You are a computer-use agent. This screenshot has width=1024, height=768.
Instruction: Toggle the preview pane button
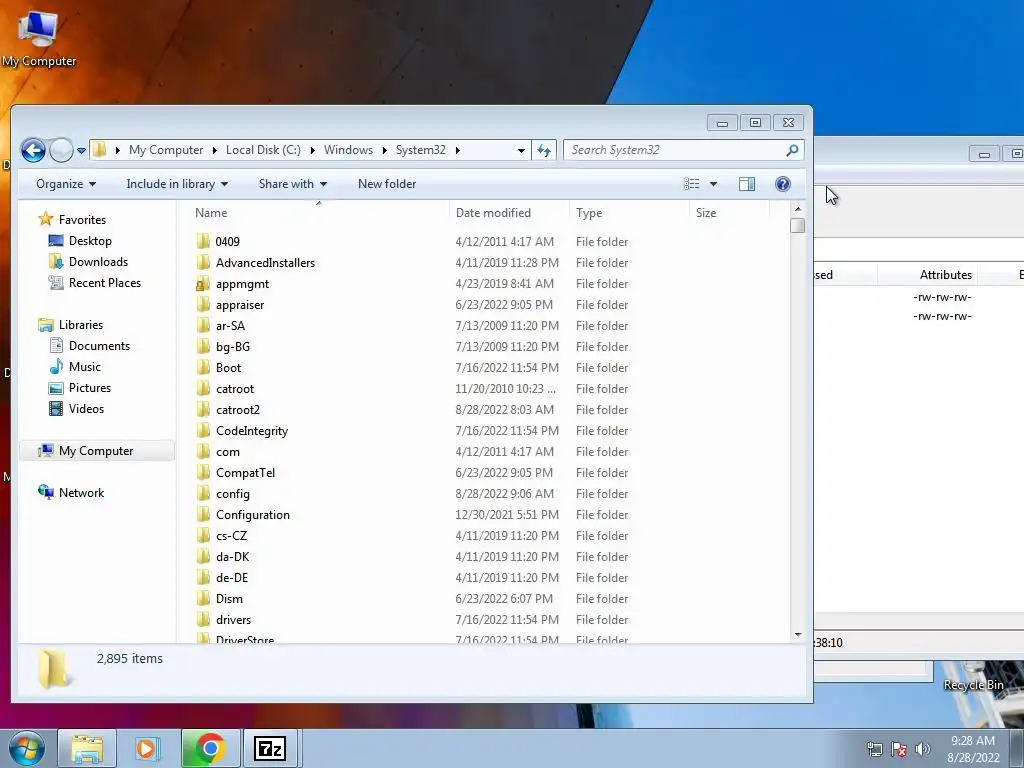(x=747, y=184)
